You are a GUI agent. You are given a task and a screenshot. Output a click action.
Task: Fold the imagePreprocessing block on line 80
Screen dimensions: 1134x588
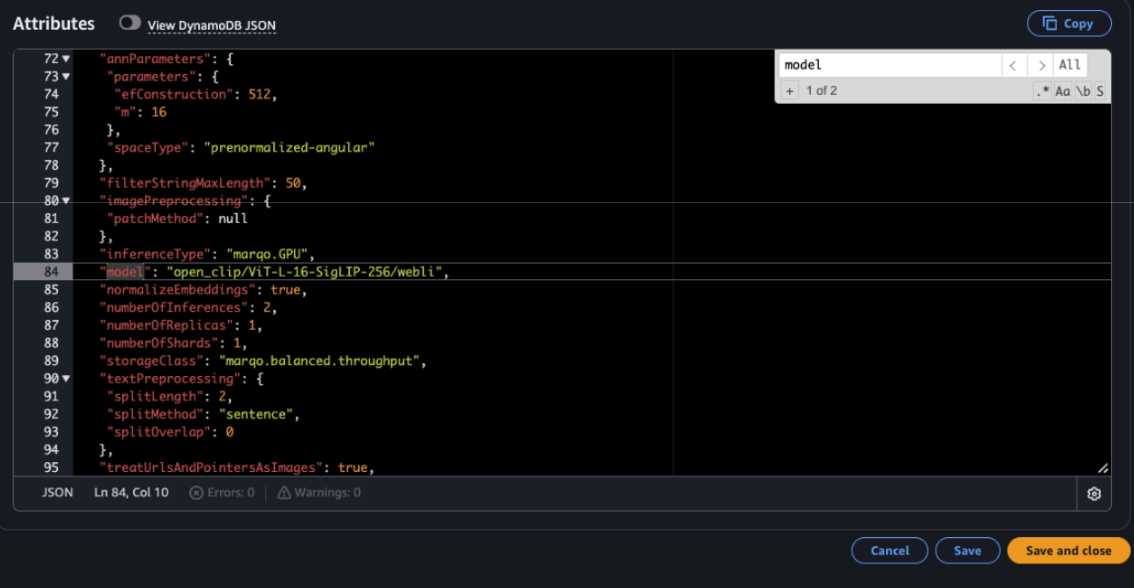coord(66,201)
